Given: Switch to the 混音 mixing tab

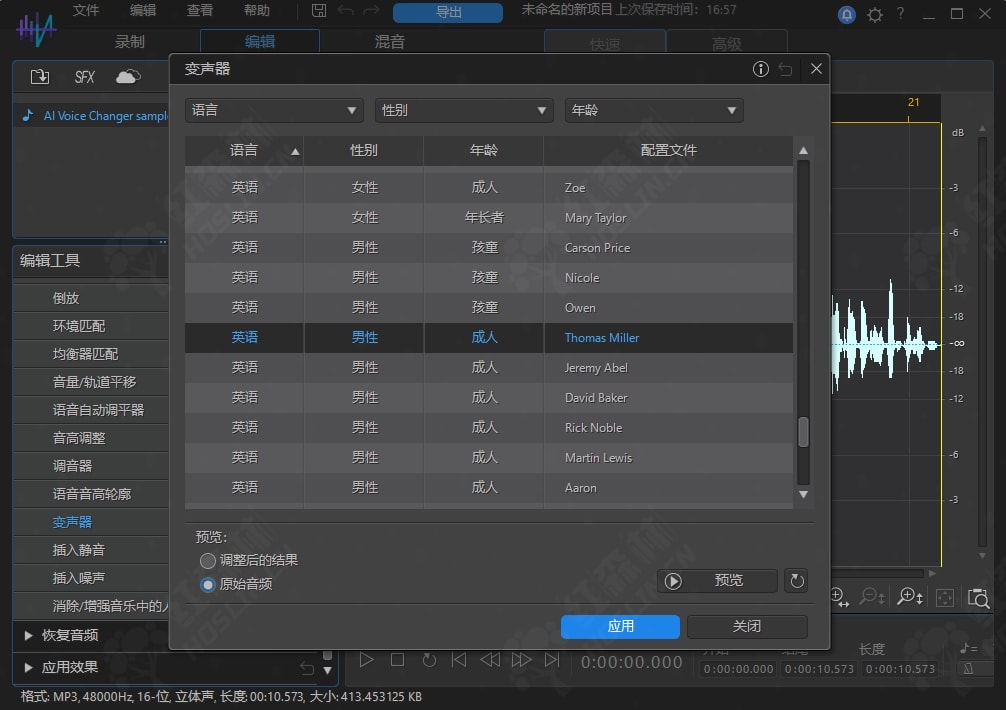Looking at the screenshot, I should pos(389,42).
